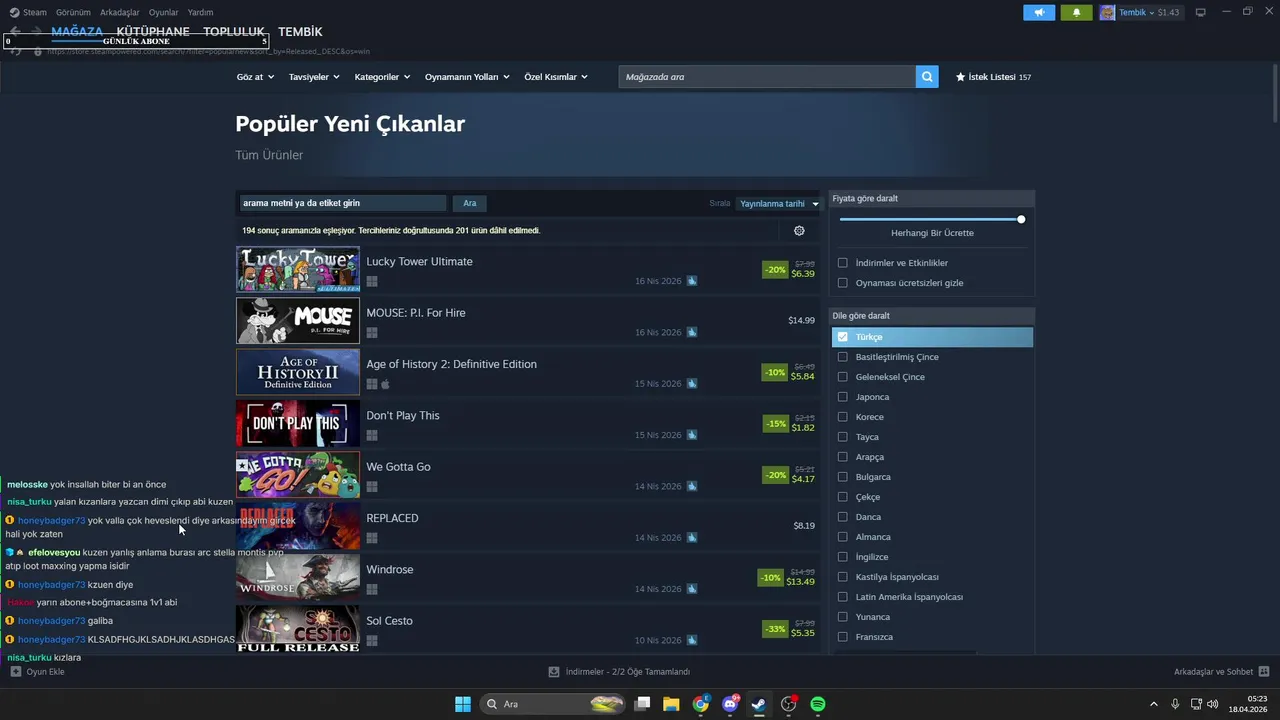Screen dimensions: 1280x720
Task: Click blue icon beside Lucky Tower Ultimate date
Action: point(691,281)
